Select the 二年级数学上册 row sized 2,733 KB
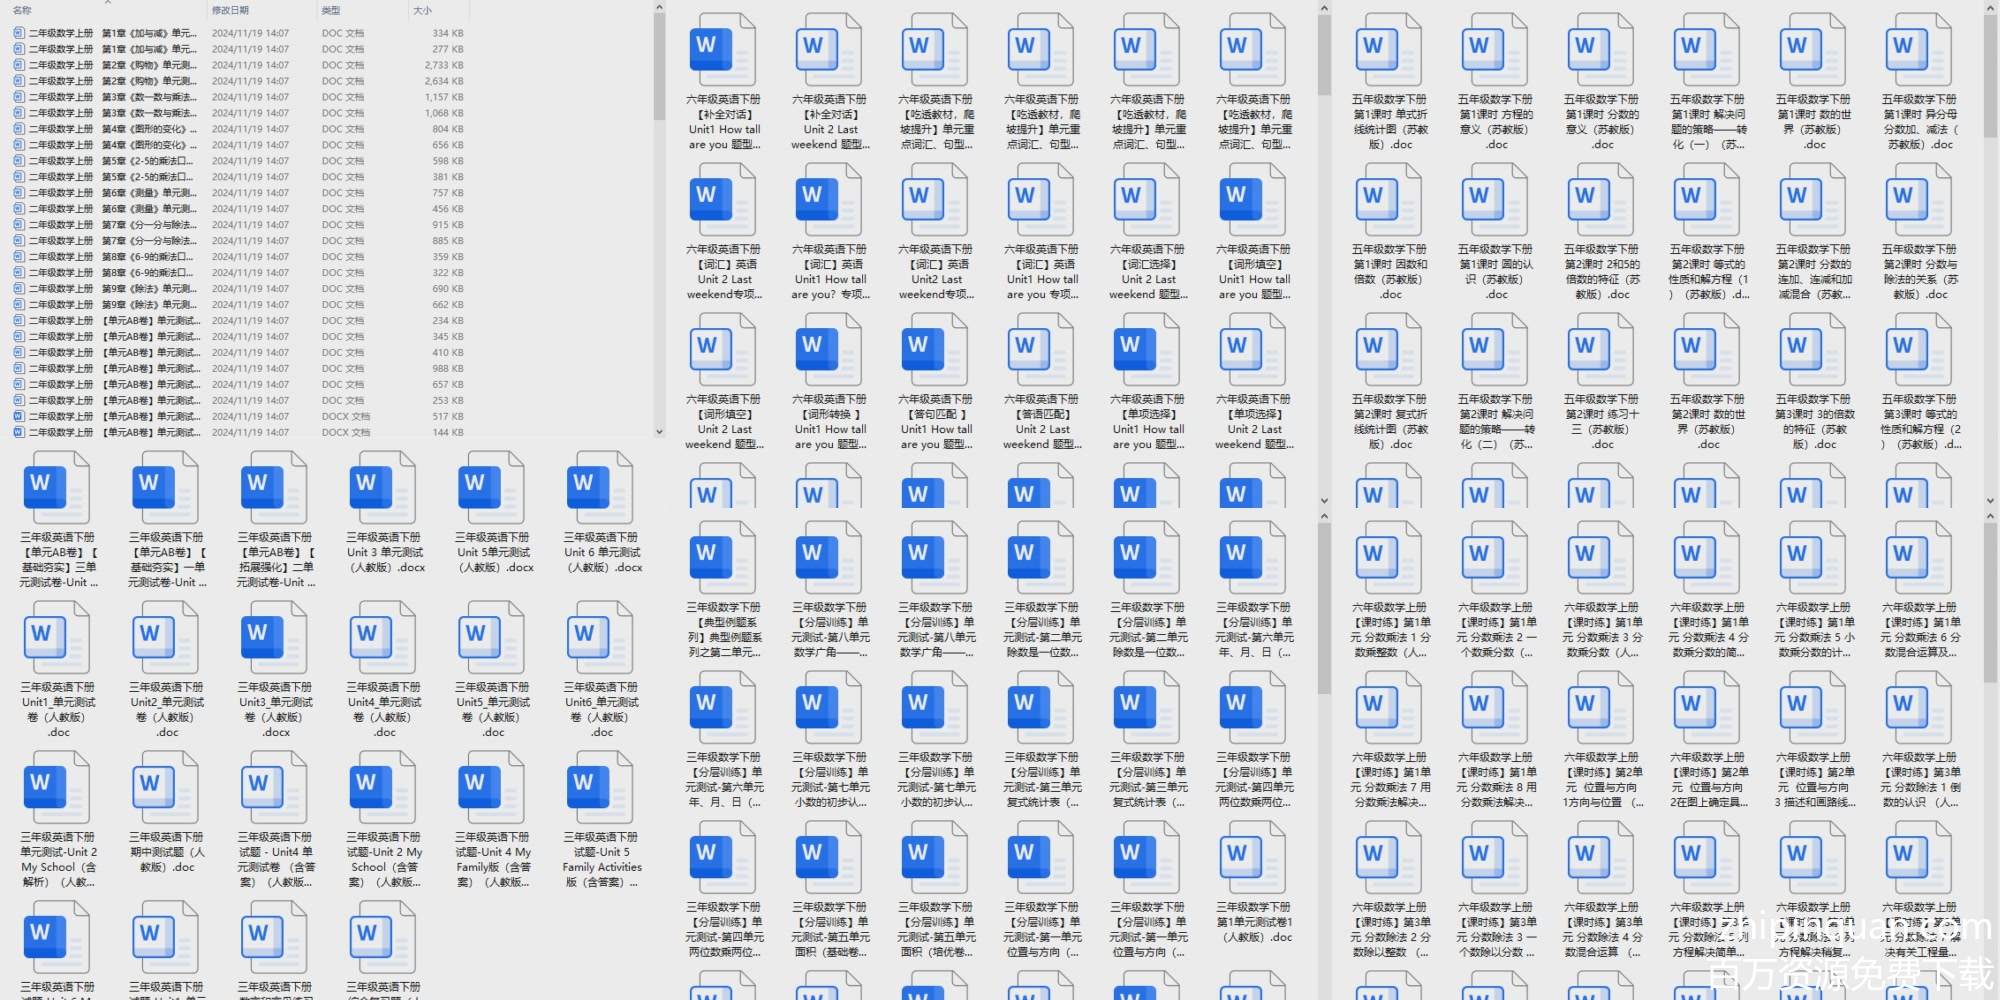Screen dimensions: 2000x1000 tap(239, 65)
